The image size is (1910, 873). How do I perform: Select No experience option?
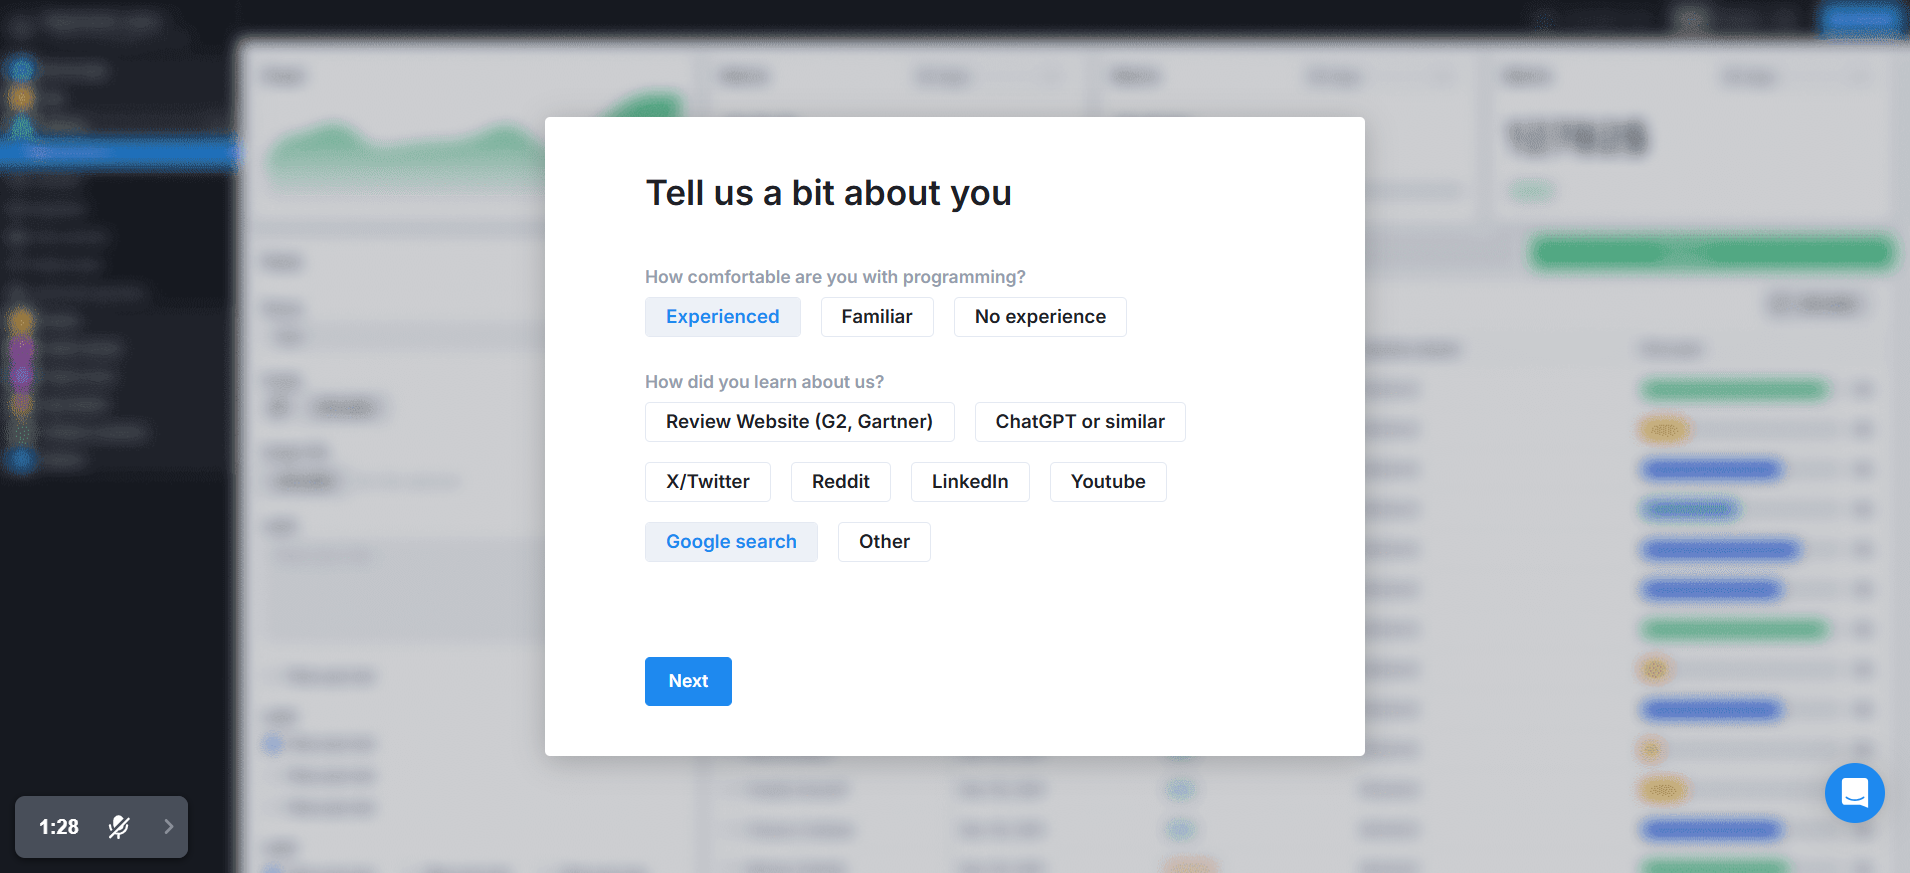click(x=1040, y=317)
